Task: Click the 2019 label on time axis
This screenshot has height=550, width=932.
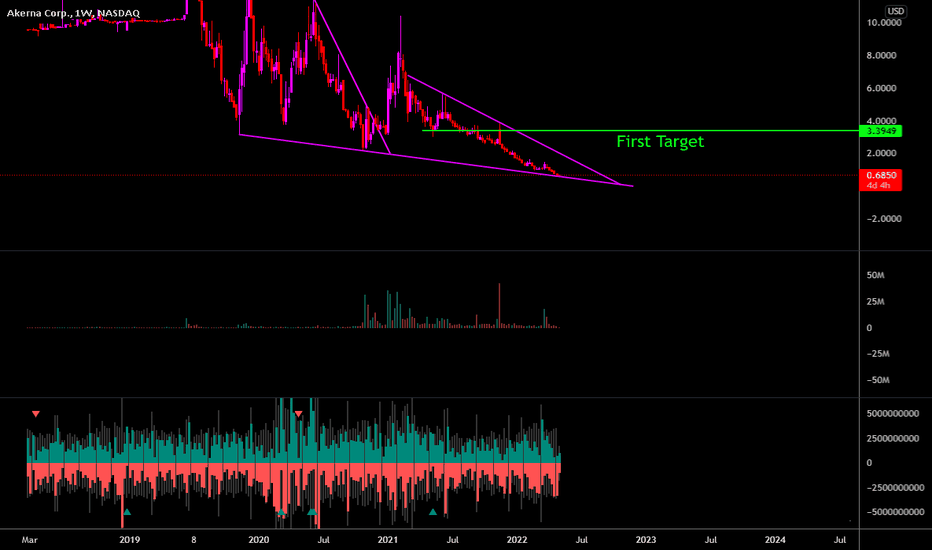Action: point(129,540)
